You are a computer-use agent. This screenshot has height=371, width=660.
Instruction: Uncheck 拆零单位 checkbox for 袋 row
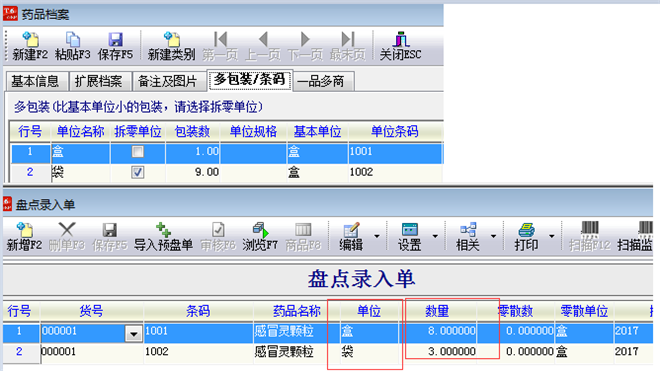pyautogui.click(x=138, y=172)
